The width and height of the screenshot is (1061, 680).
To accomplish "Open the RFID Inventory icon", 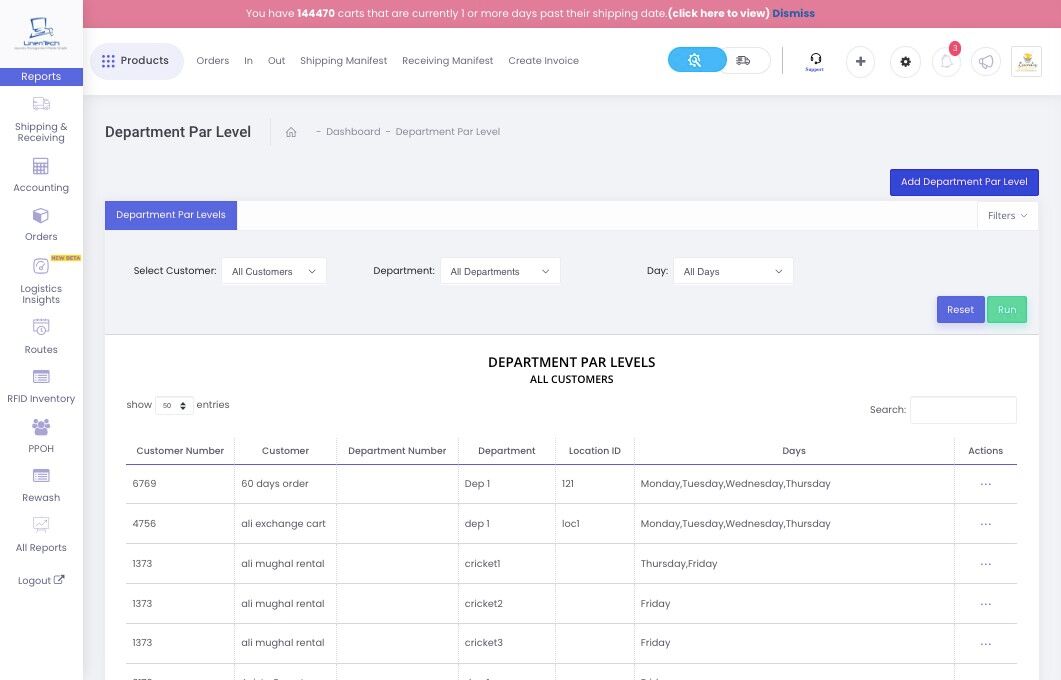I will coord(41,376).
